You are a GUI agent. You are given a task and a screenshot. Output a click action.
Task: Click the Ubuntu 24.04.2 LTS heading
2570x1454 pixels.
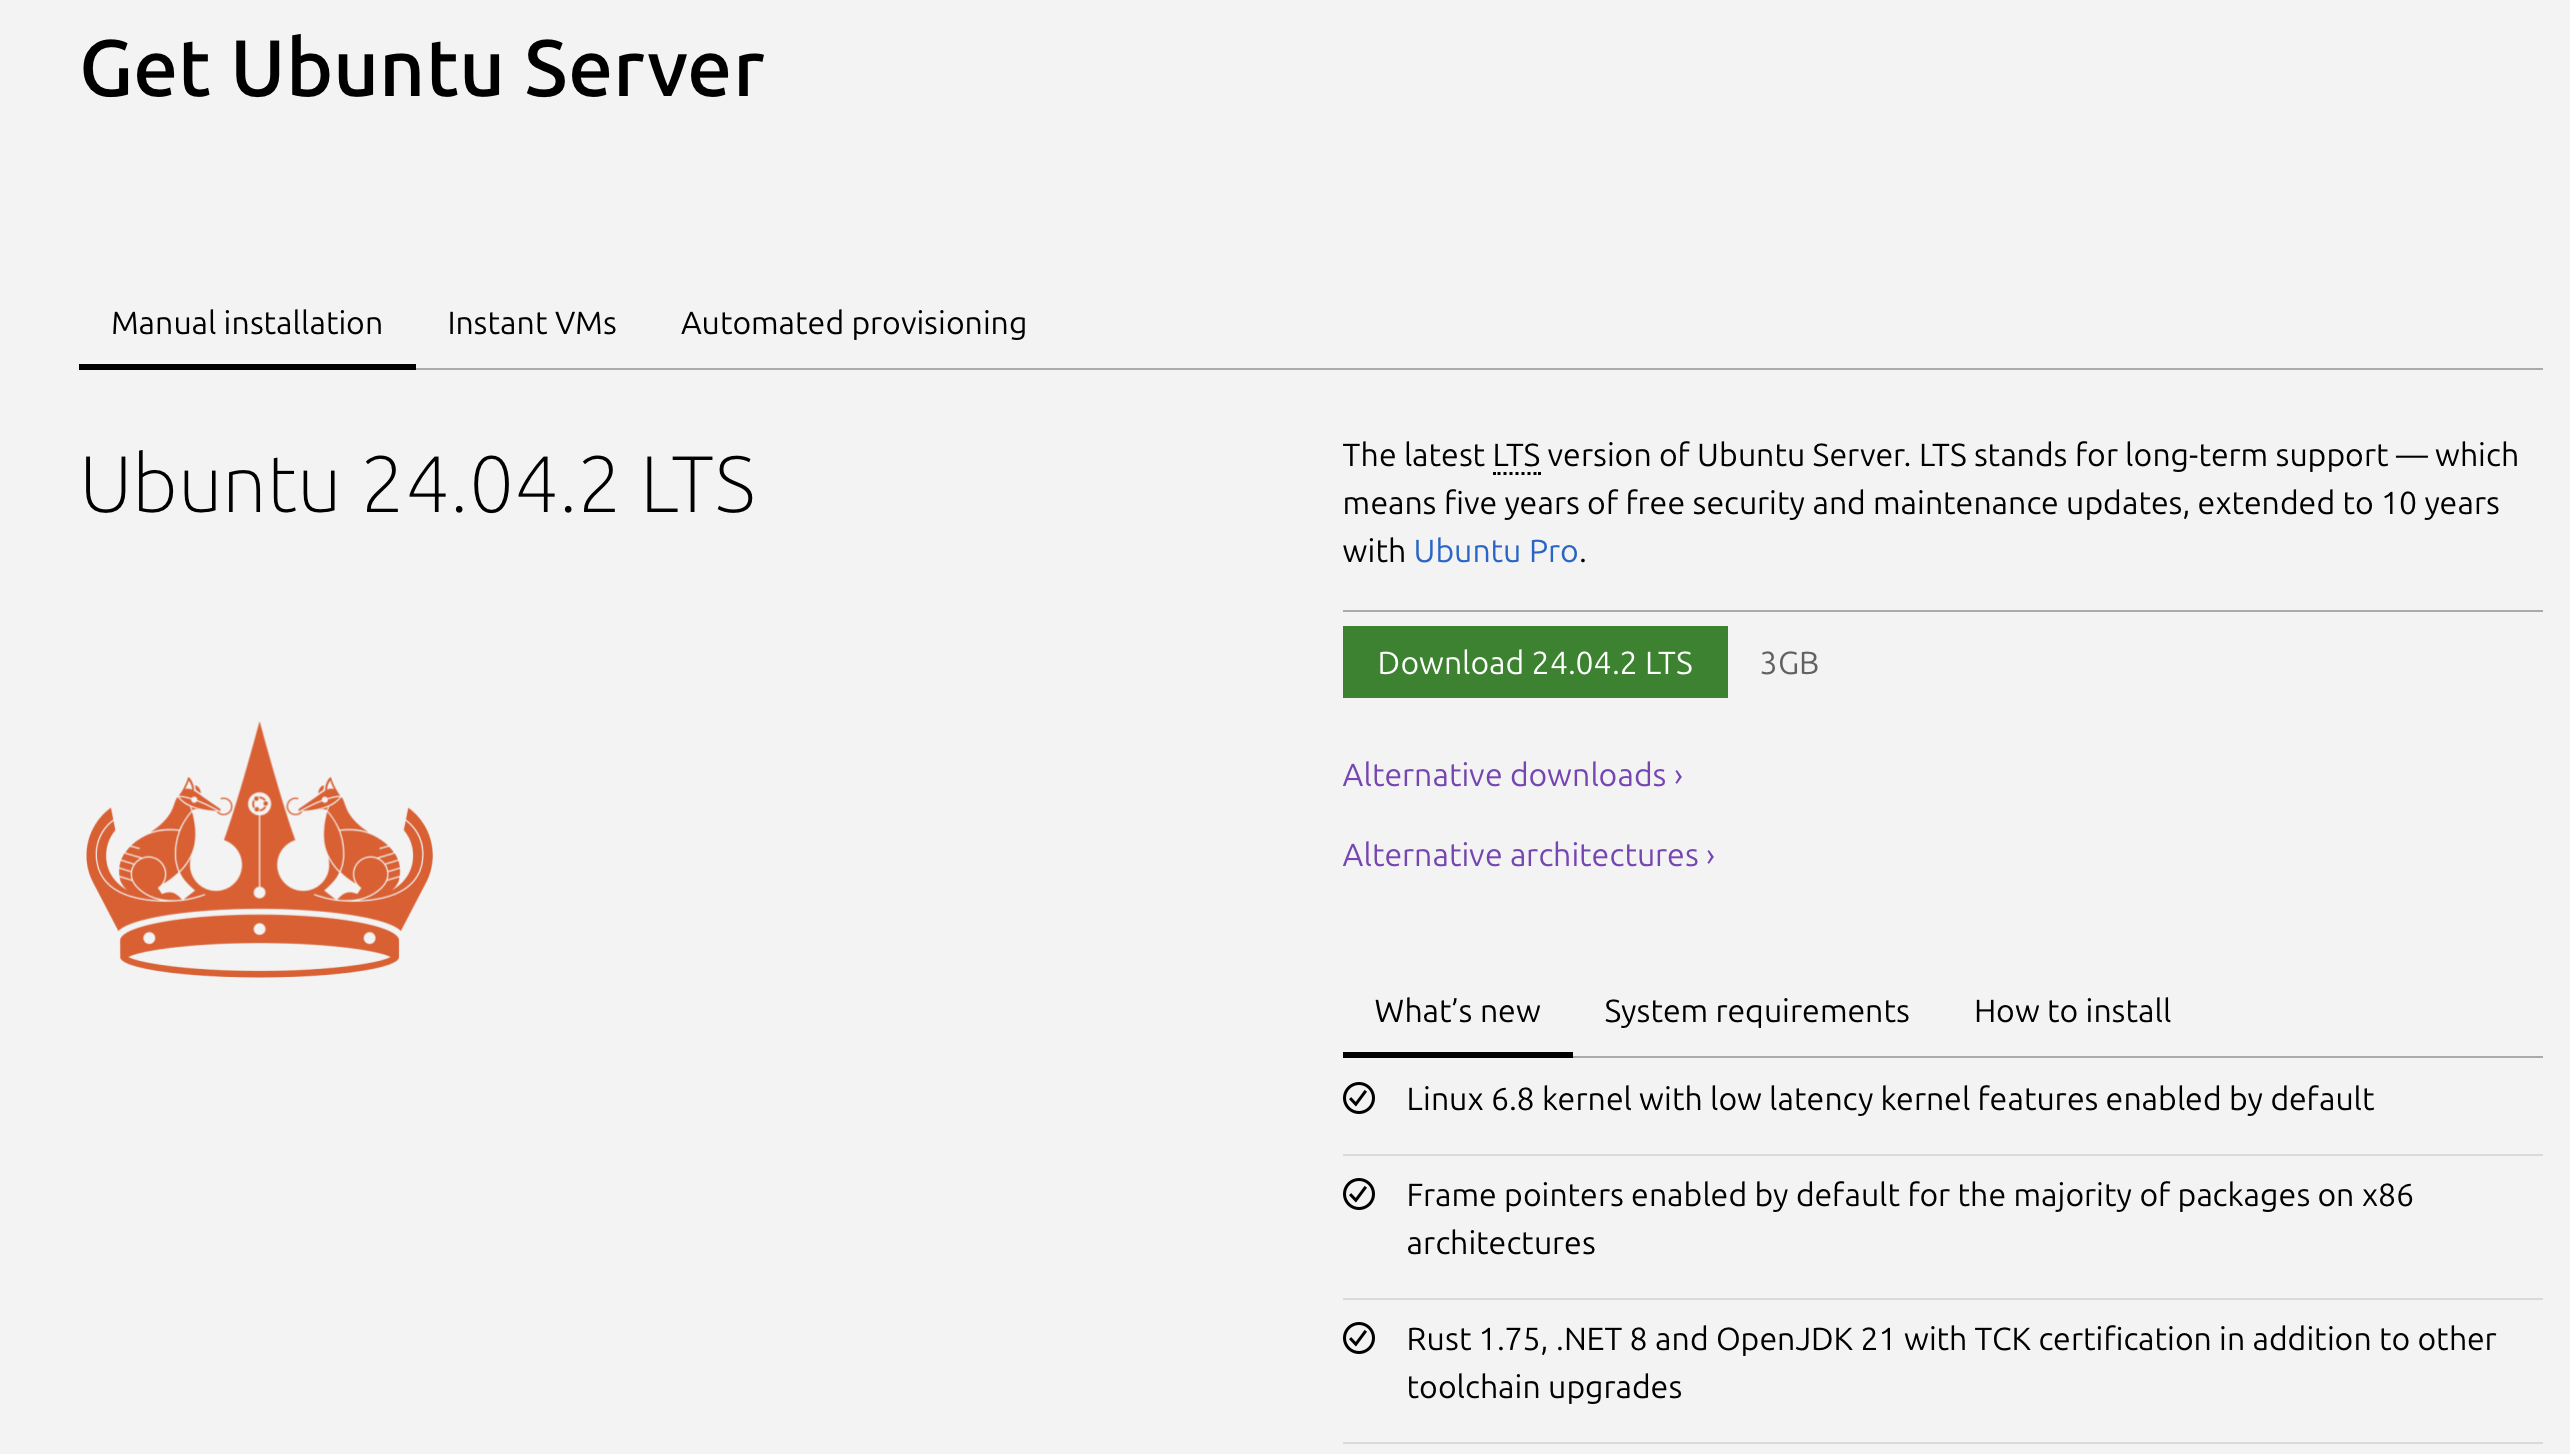click(417, 485)
